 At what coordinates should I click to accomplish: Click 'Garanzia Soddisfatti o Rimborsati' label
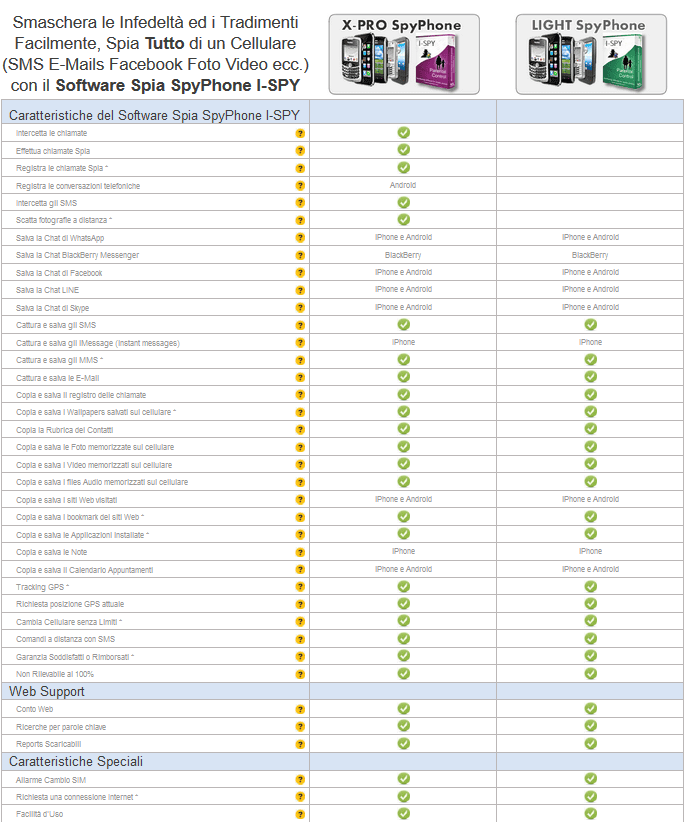click(x=75, y=657)
